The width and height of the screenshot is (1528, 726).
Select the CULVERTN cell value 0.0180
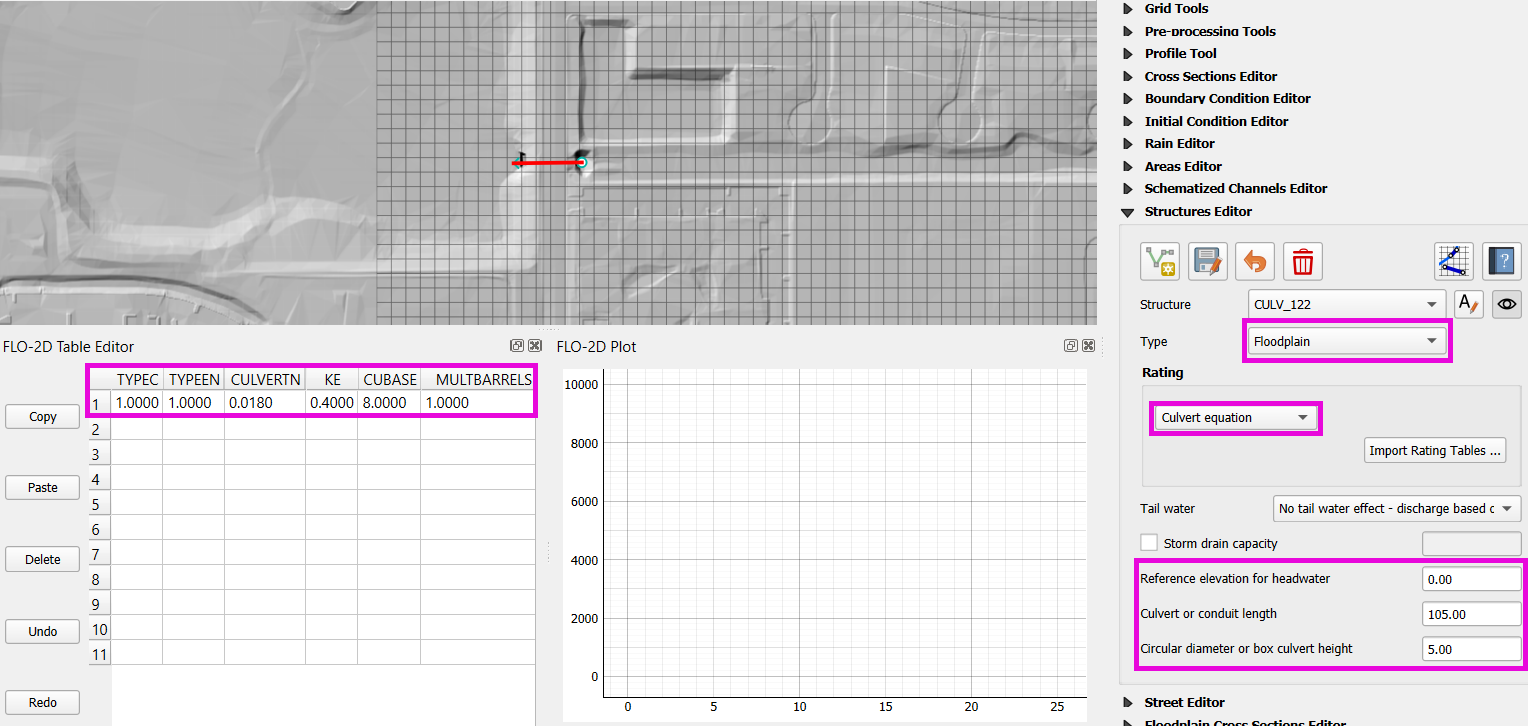264,403
